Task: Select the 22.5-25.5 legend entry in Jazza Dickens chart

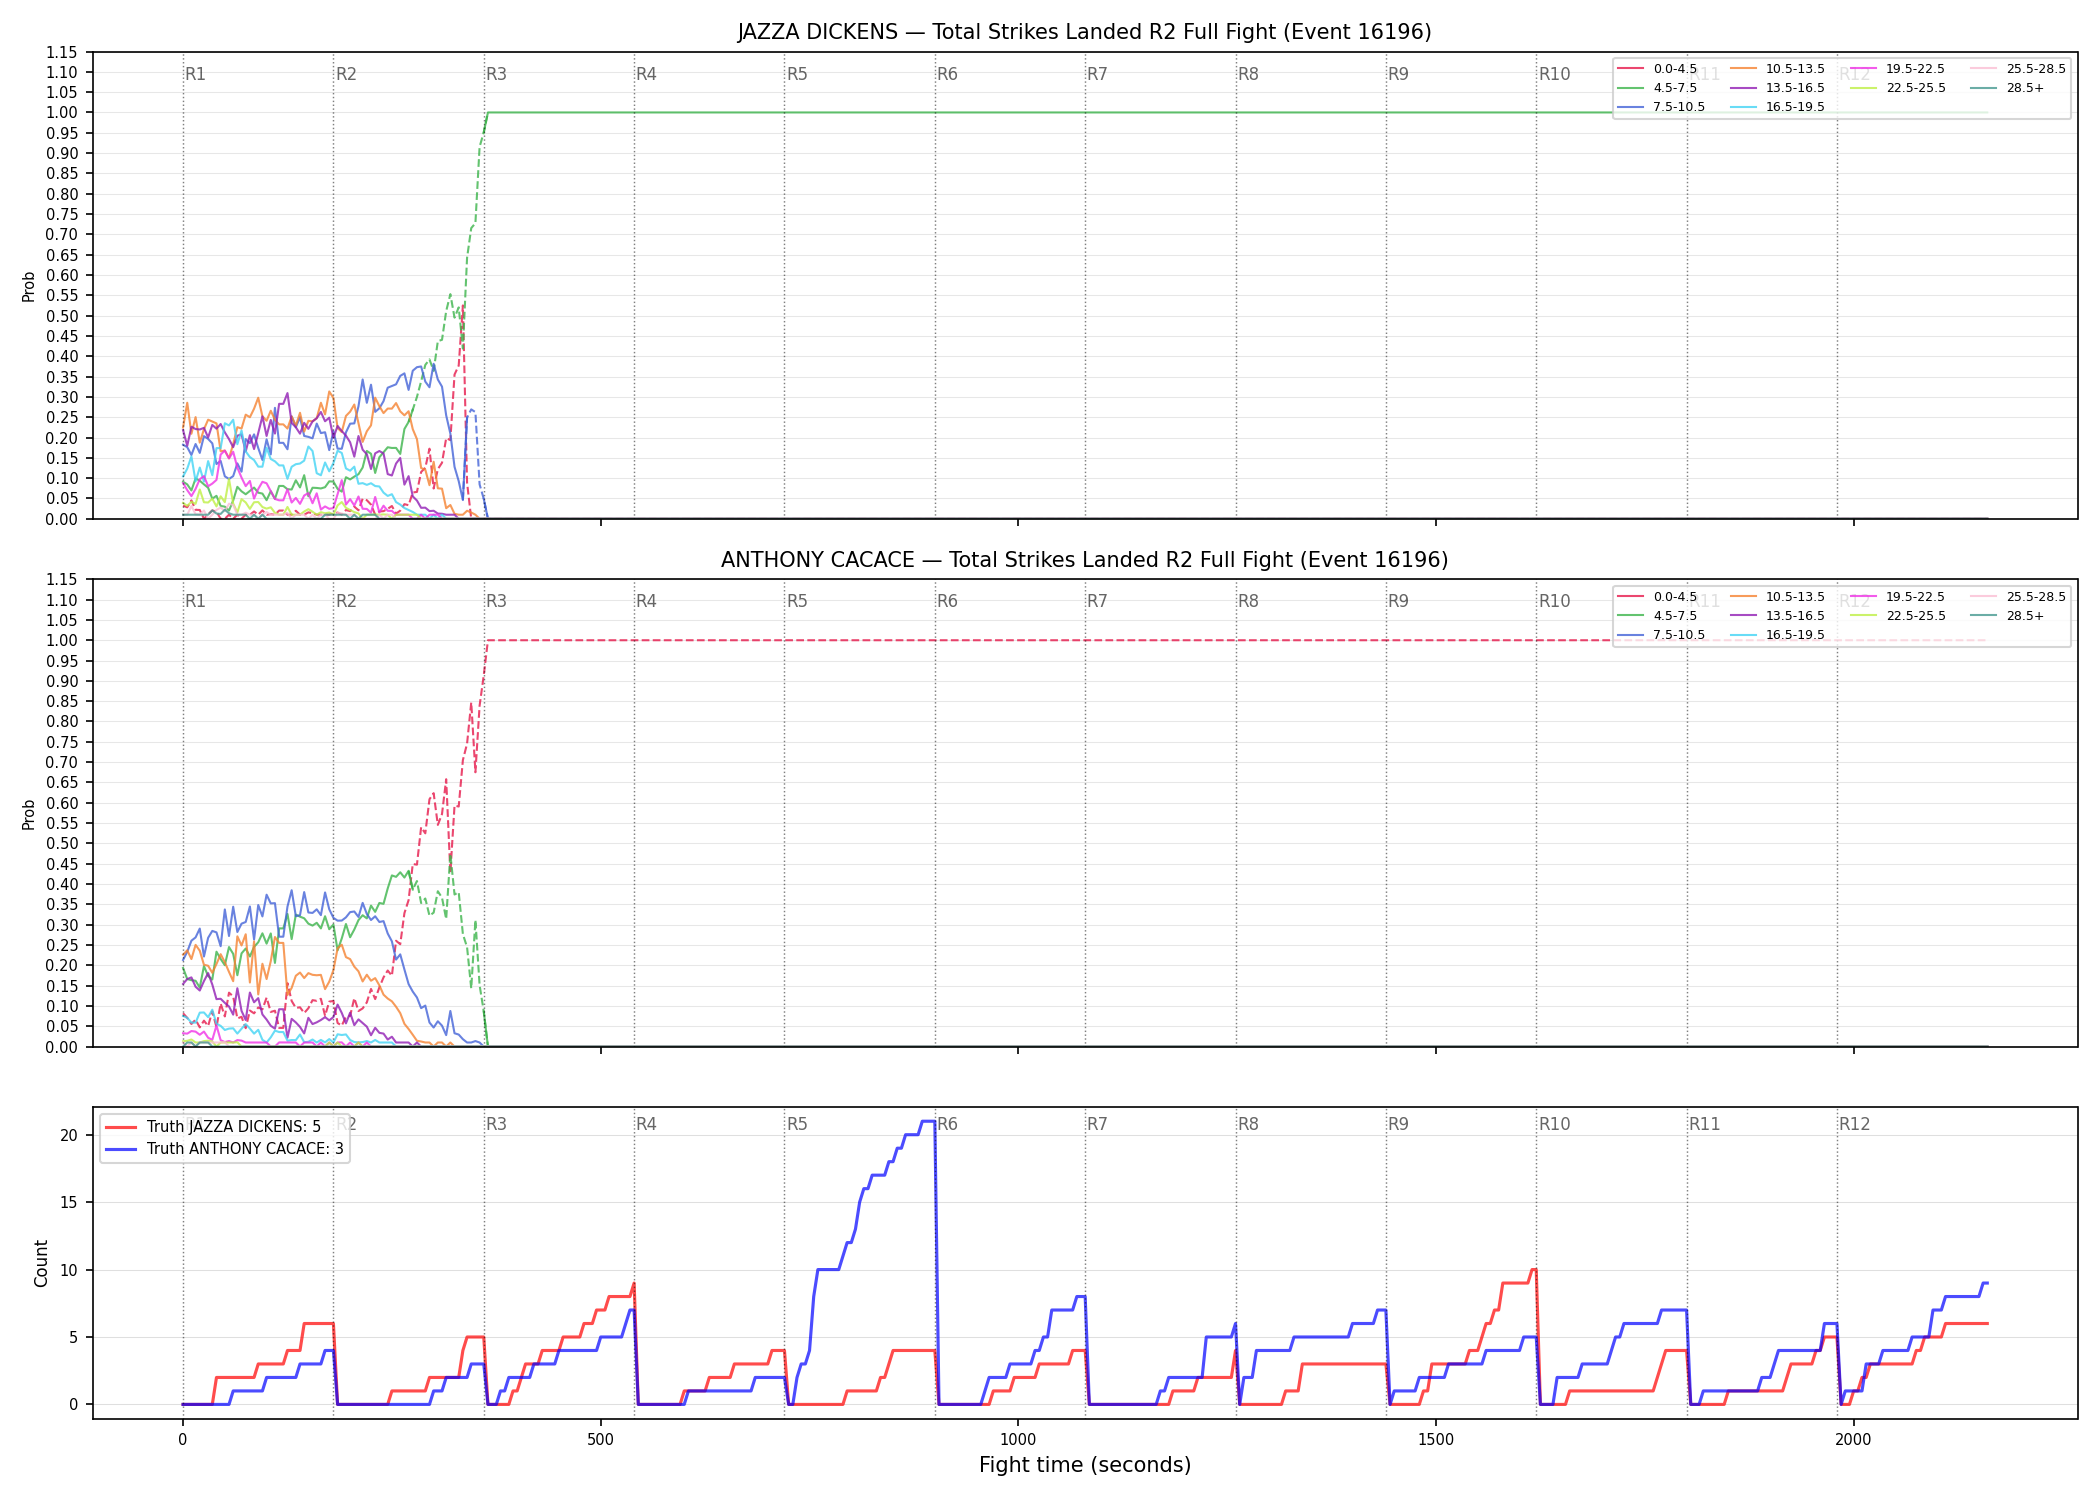Action: (1898, 88)
